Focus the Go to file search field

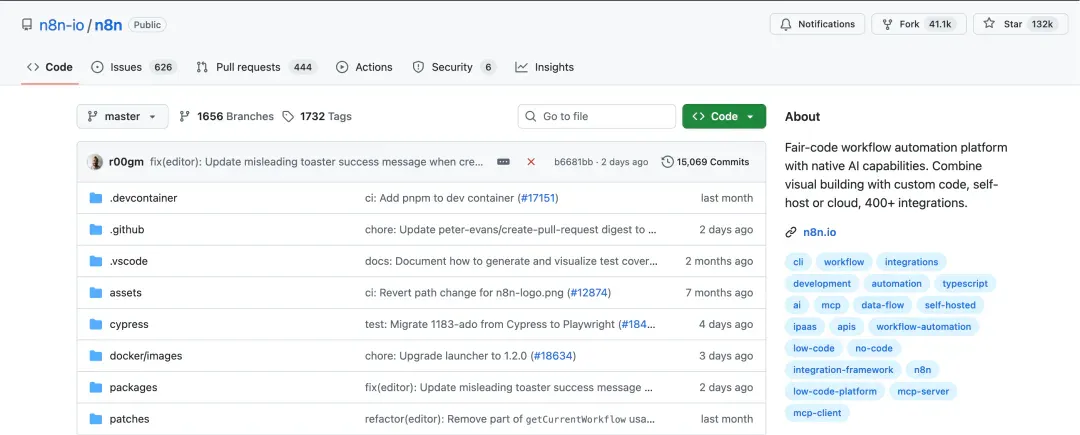pos(596,116)
